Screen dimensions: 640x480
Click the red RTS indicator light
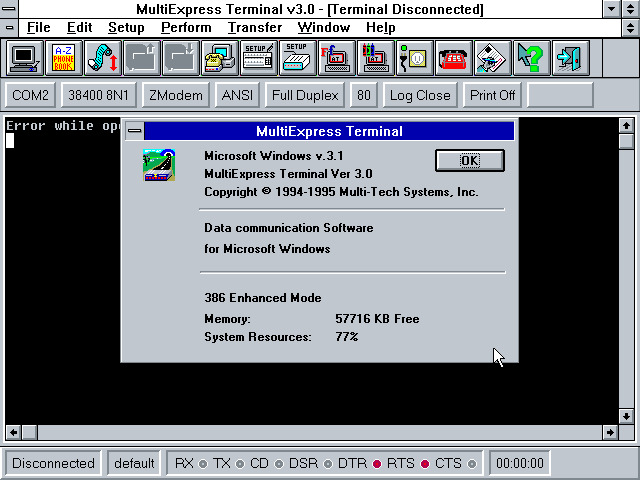425,464
